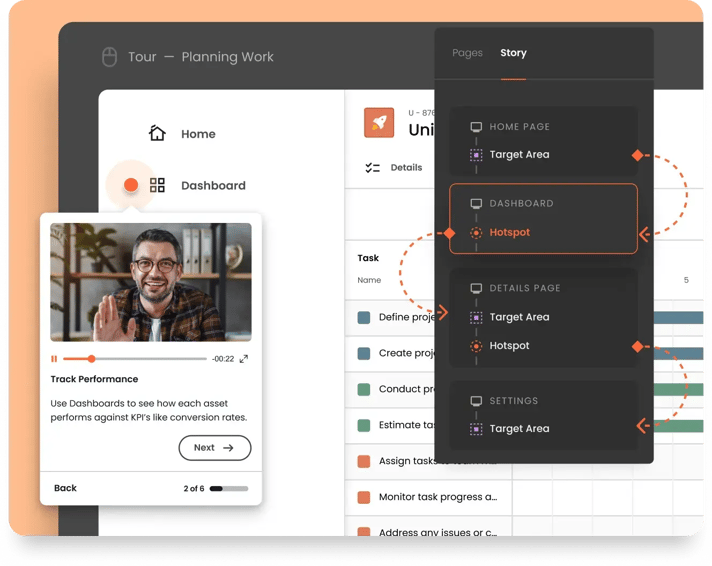Select Target Area icon under Home Page
712x566 pixels.
pos(476,155)
